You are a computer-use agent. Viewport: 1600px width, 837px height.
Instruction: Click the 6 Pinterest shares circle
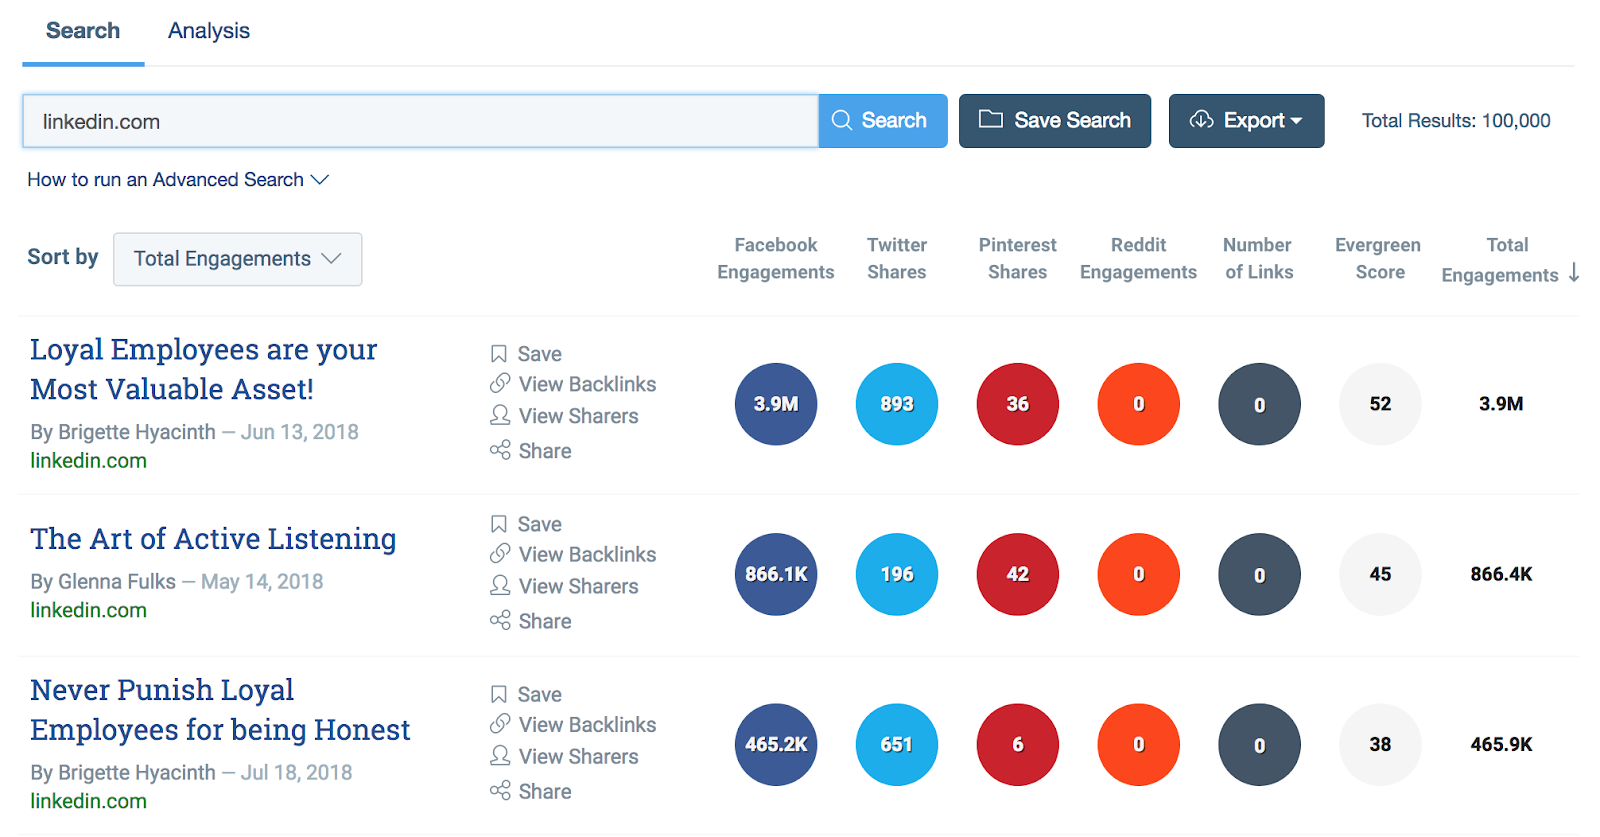(x=1018, y=744)
